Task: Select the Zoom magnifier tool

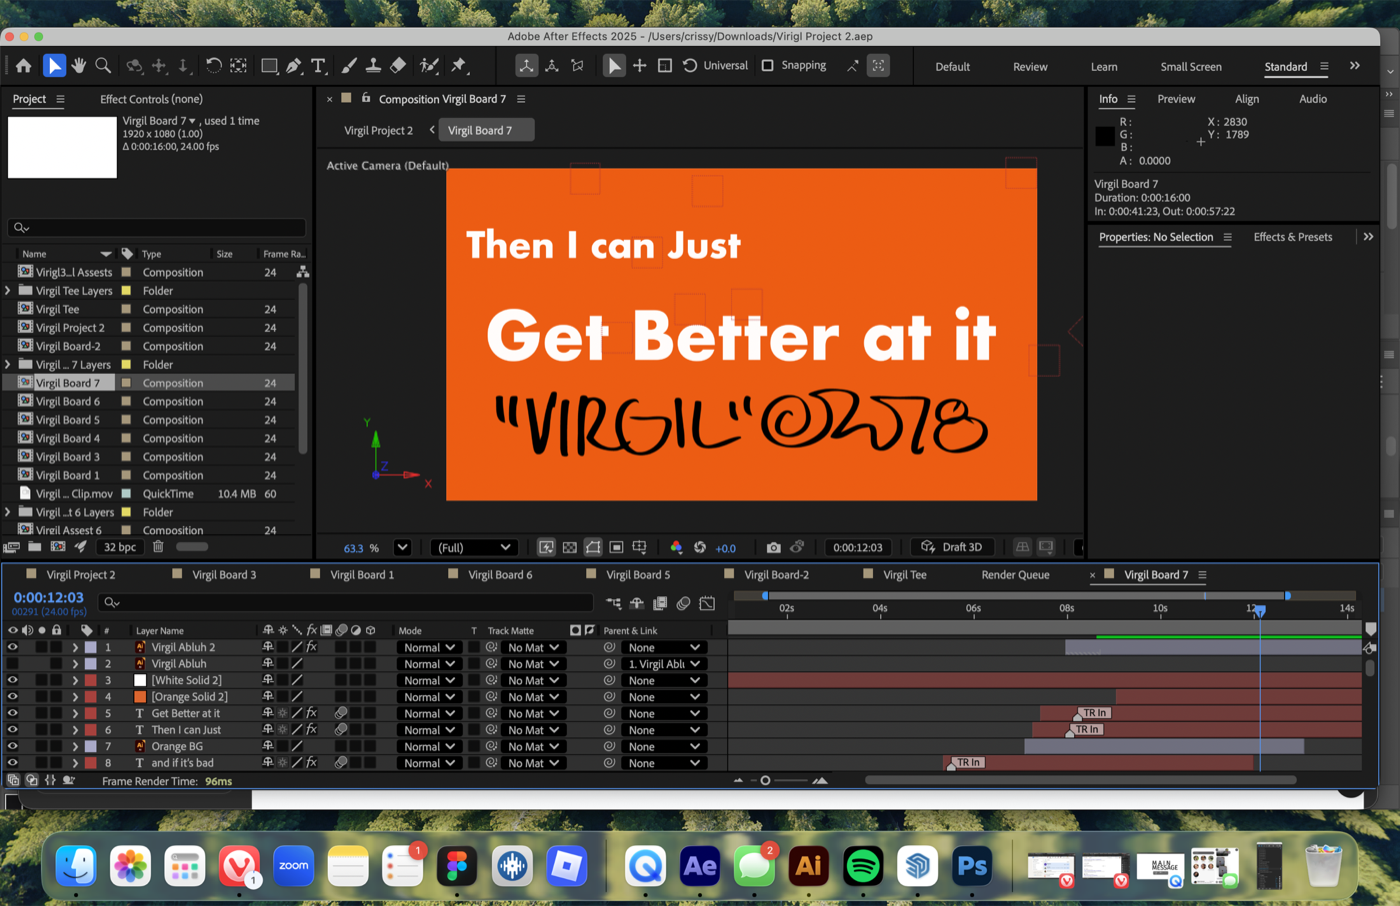Action: [x=103, y=66]
